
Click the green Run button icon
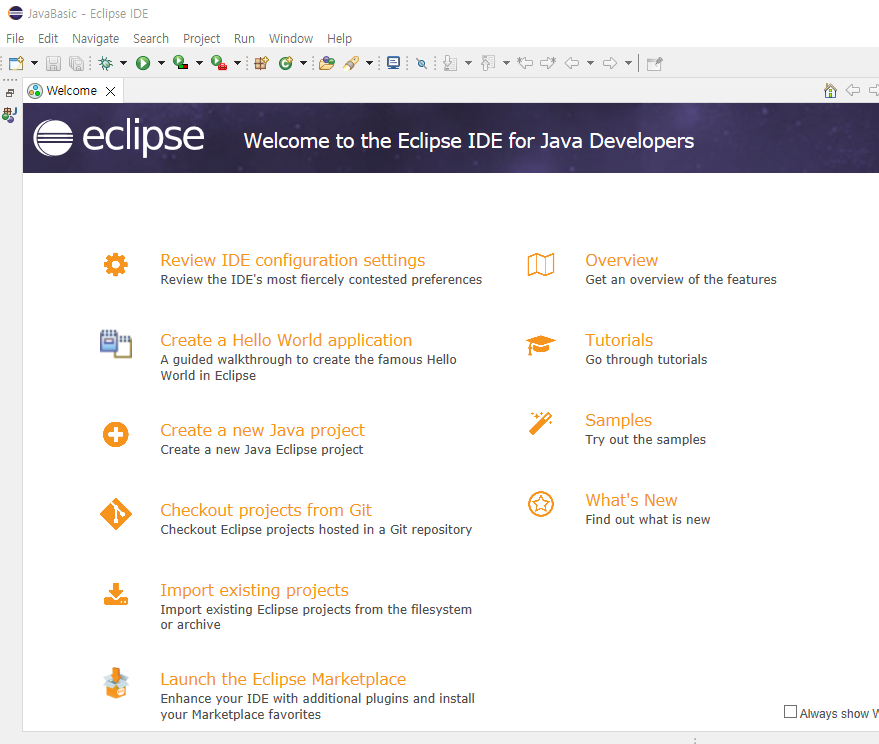(143, 63)
